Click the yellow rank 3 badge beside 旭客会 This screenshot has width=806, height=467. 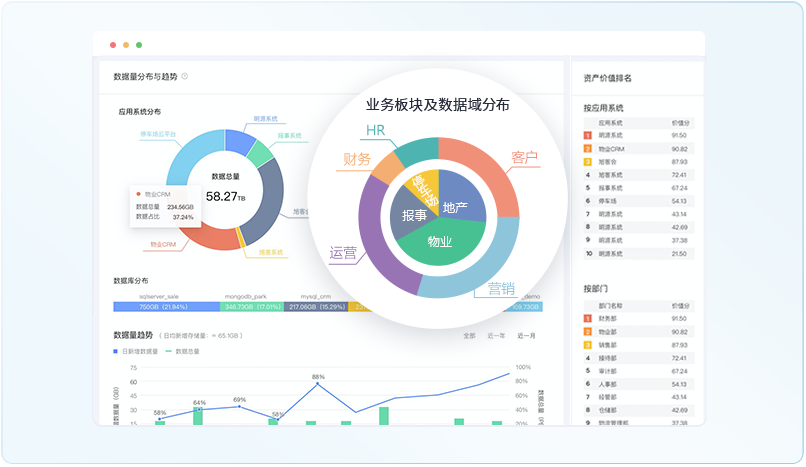coord(588,162)
